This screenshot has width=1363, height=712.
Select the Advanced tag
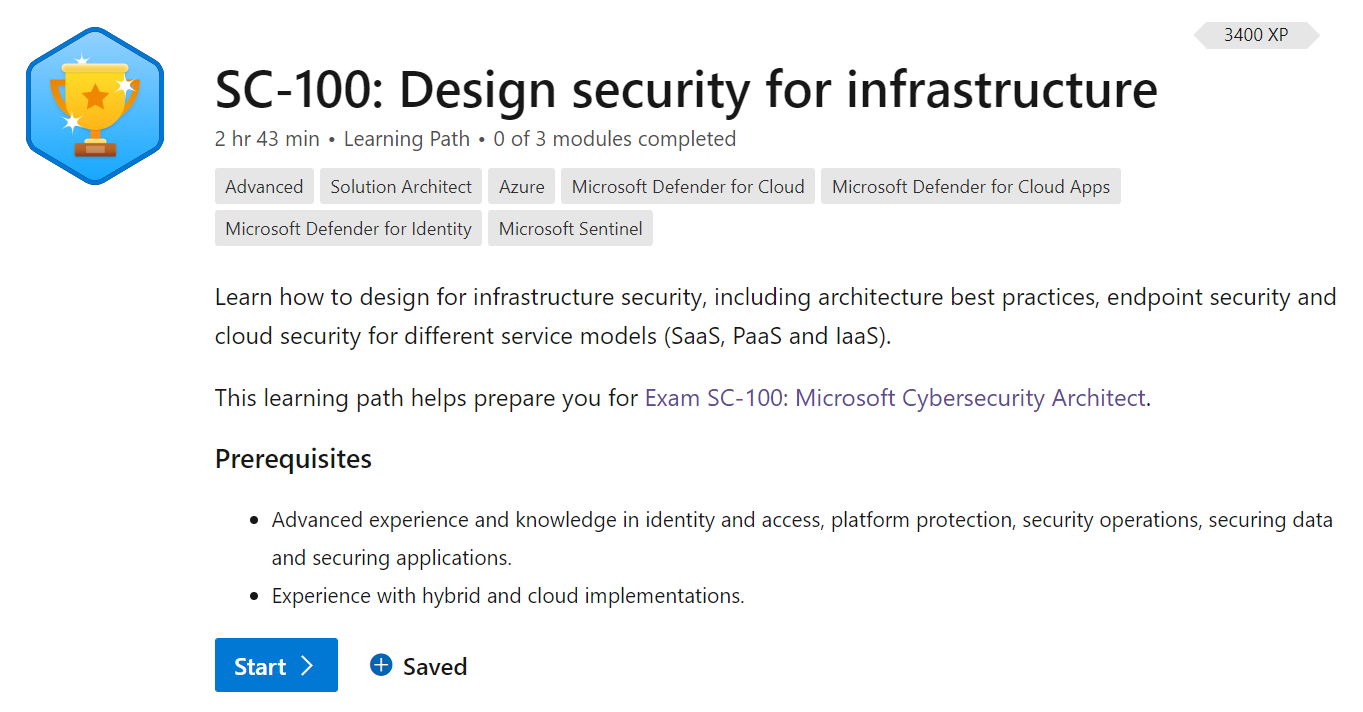click(x=264, y=187)
